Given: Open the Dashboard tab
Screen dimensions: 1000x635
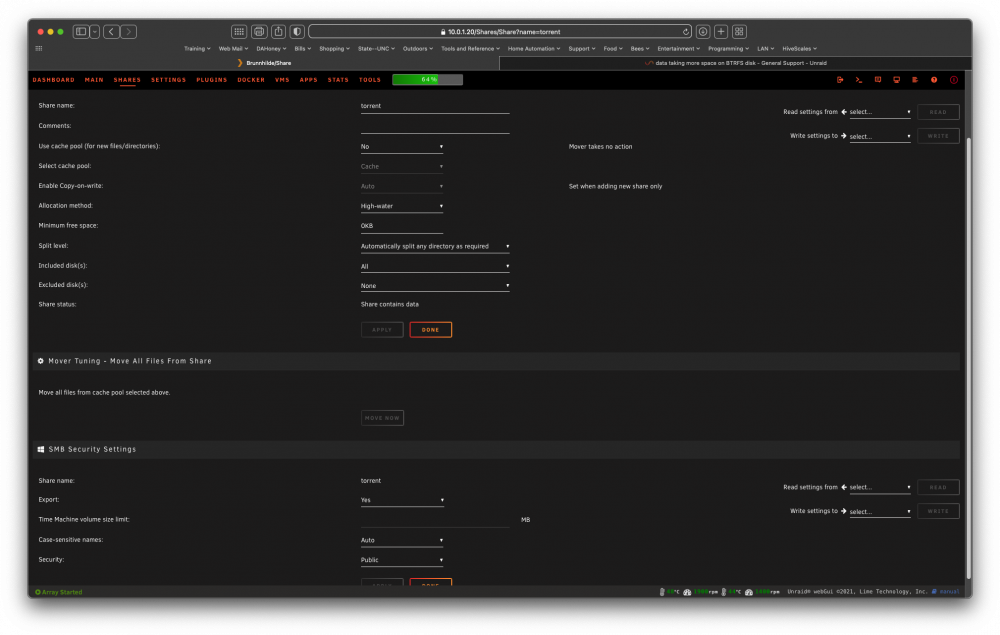Looking at the screenshot, I should 54,80.
